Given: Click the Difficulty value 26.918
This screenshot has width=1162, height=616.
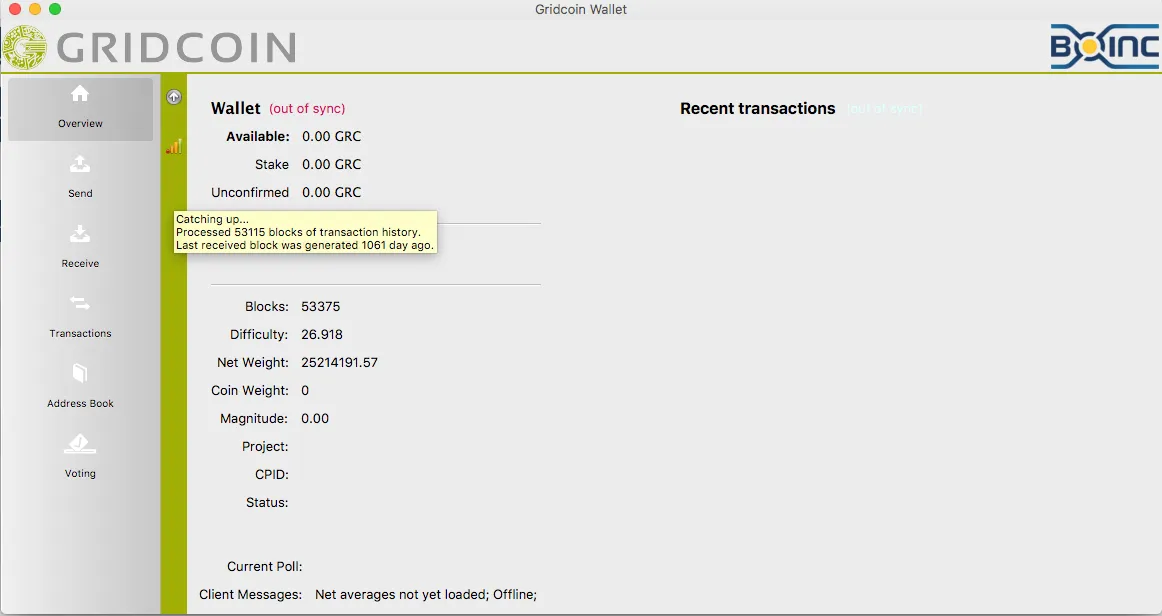Looking at the screenshot, I should 322,334.
